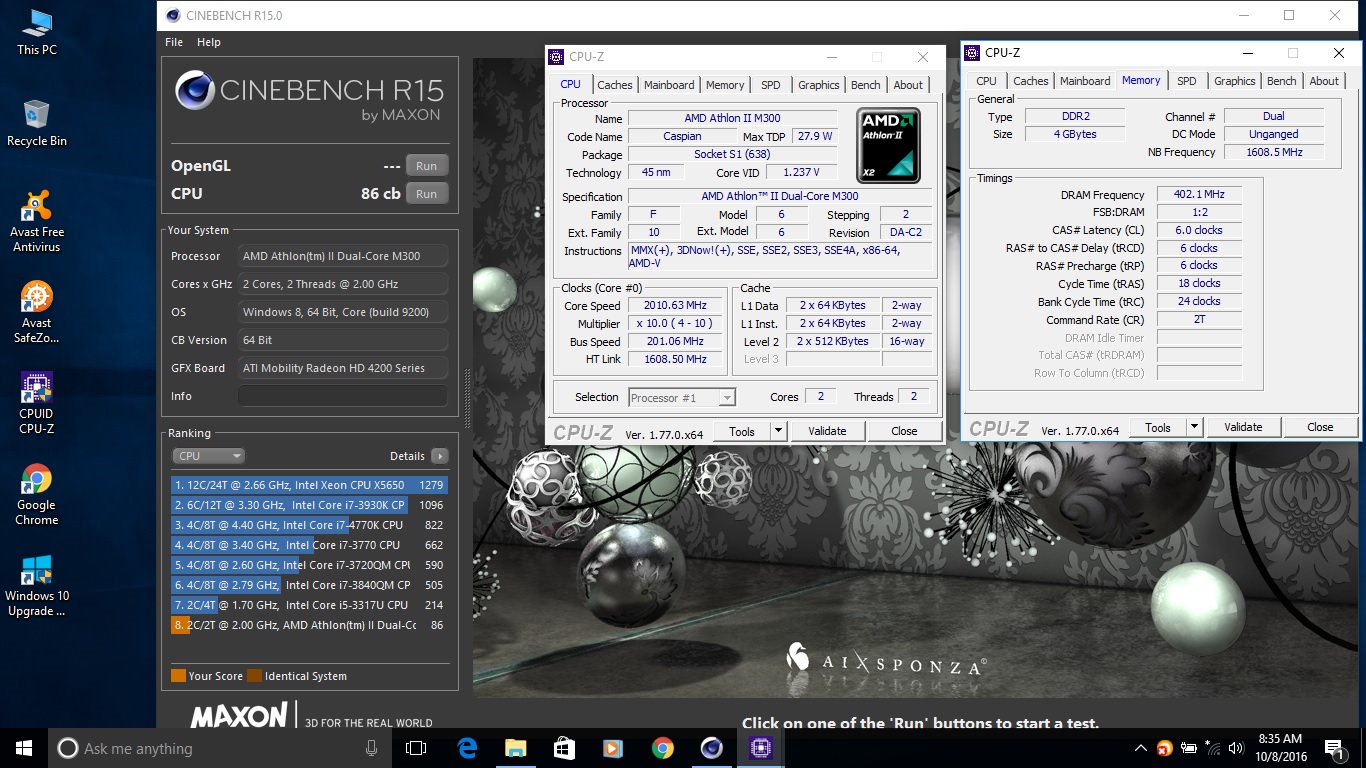Select Windows 10 Upgrade desktop shortcut
Screen dimensions: 1366x768
click(37, 585)
